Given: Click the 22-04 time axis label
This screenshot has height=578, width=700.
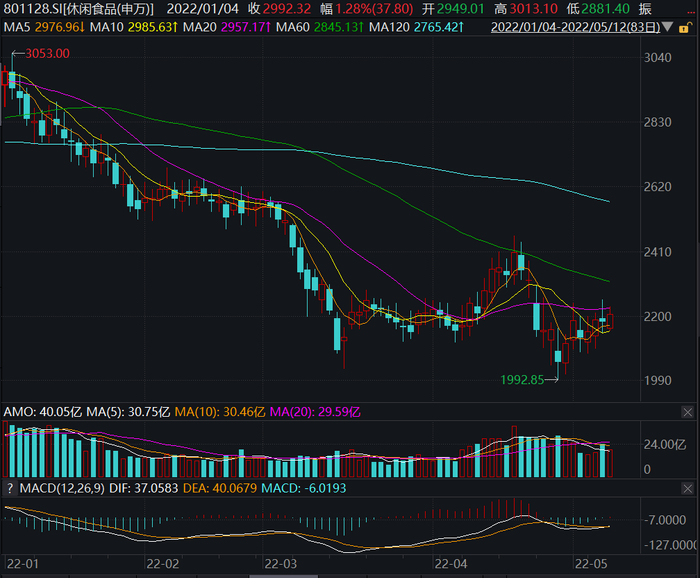Looking at the screenshot, I should coord(451,564).
